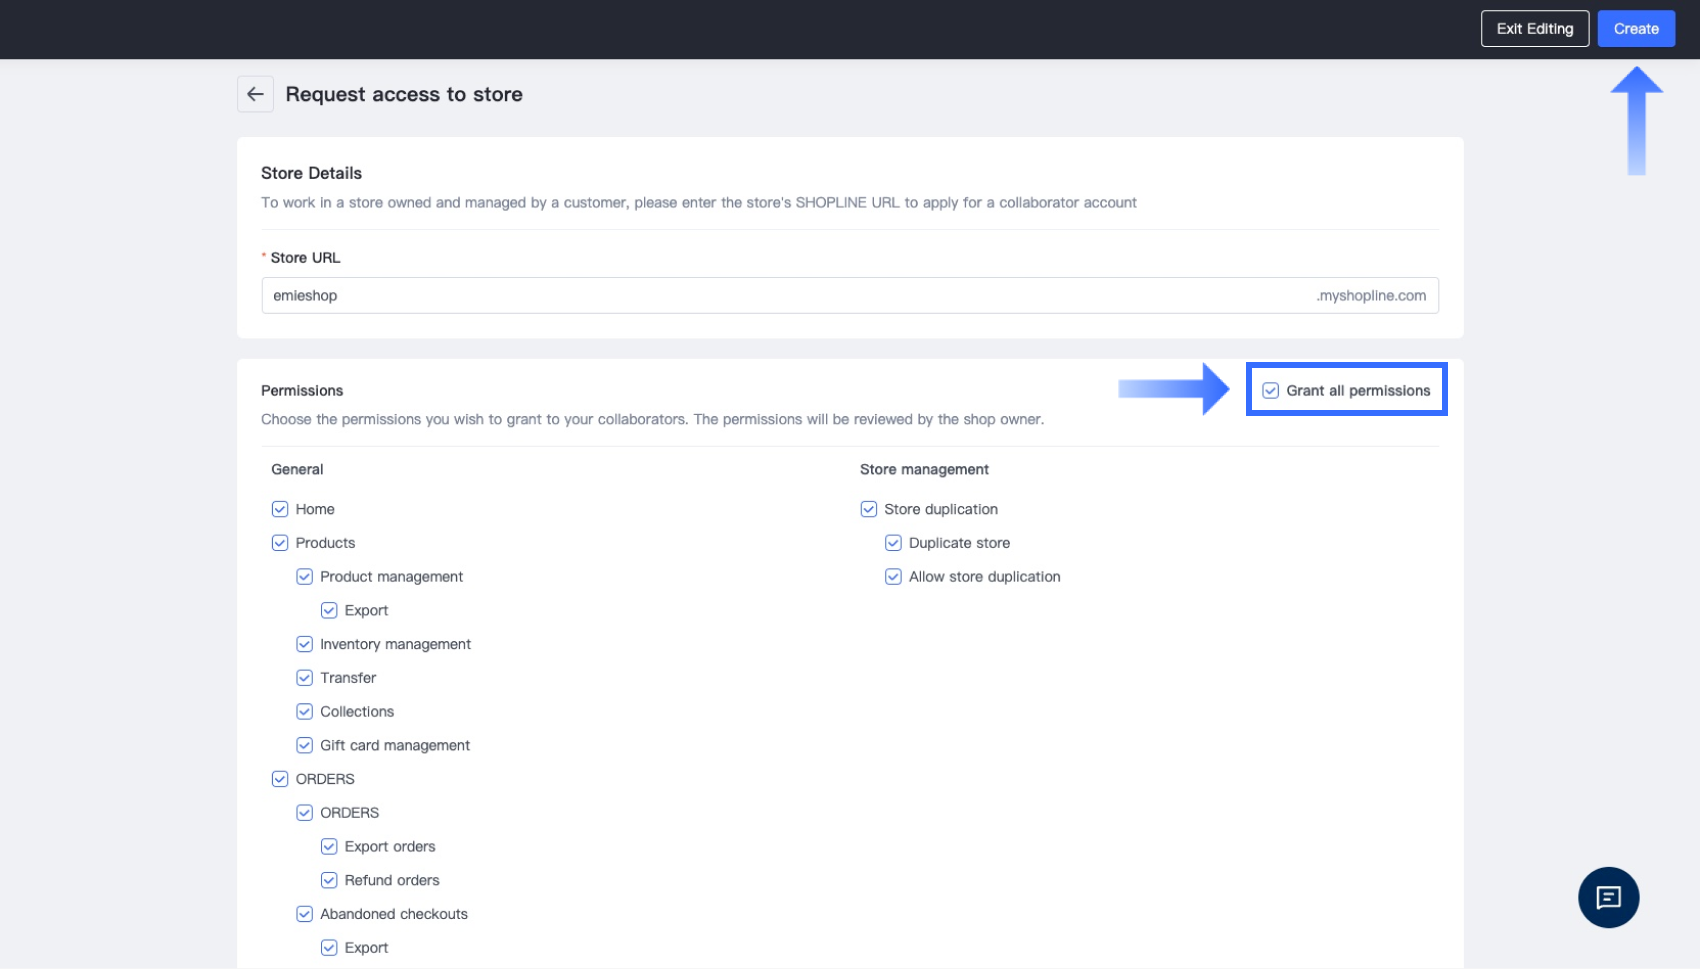Click the back arrow icon
This screenshot has height=969, width=1700.
coord(255,94)
